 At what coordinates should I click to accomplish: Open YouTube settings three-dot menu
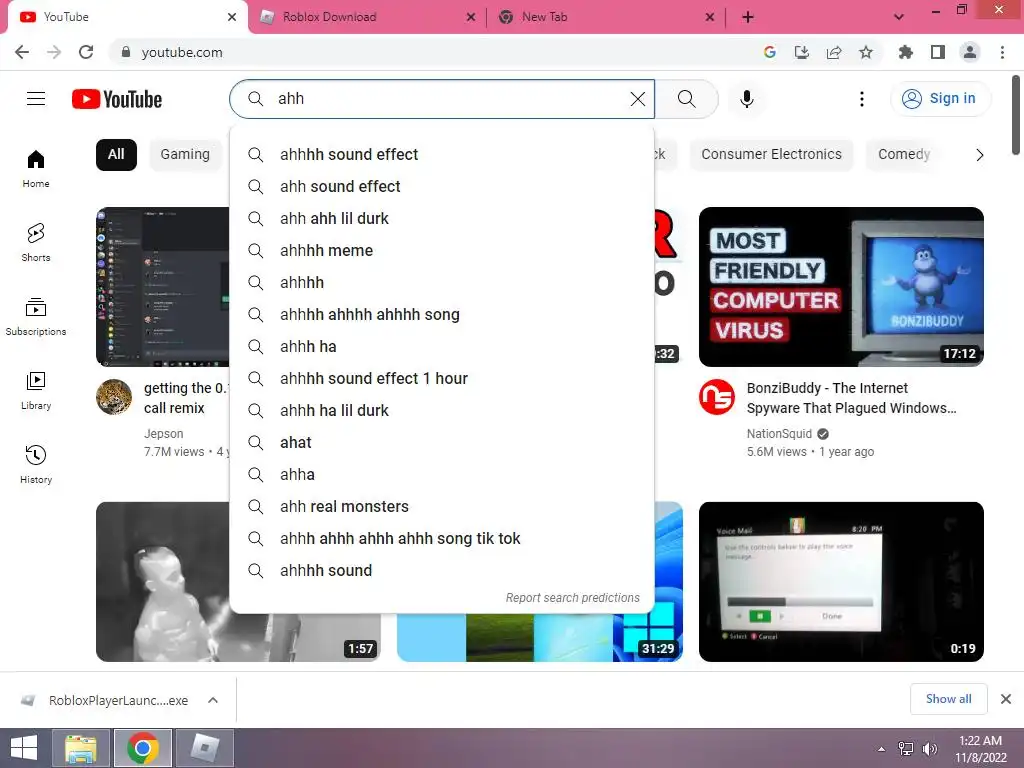pos(861,99)
